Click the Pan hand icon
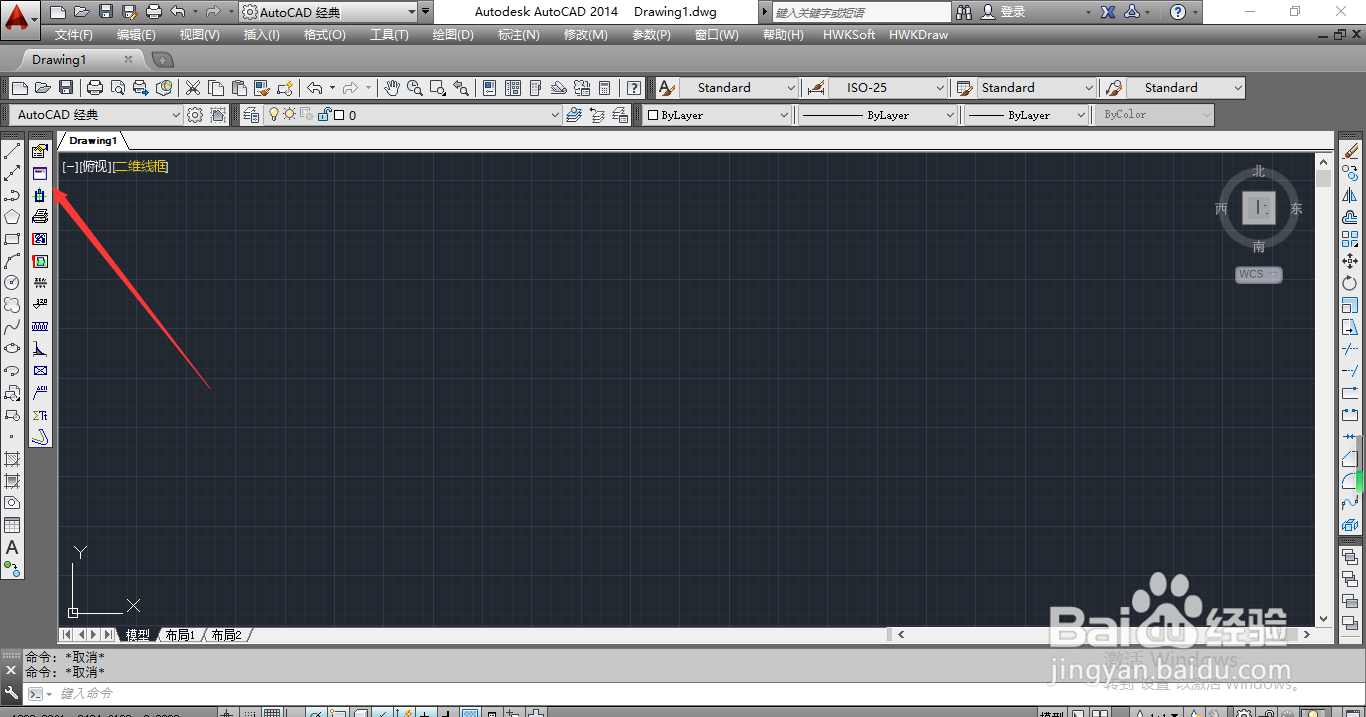Screen dimensions: 1366x717 [x=392, y=88]
